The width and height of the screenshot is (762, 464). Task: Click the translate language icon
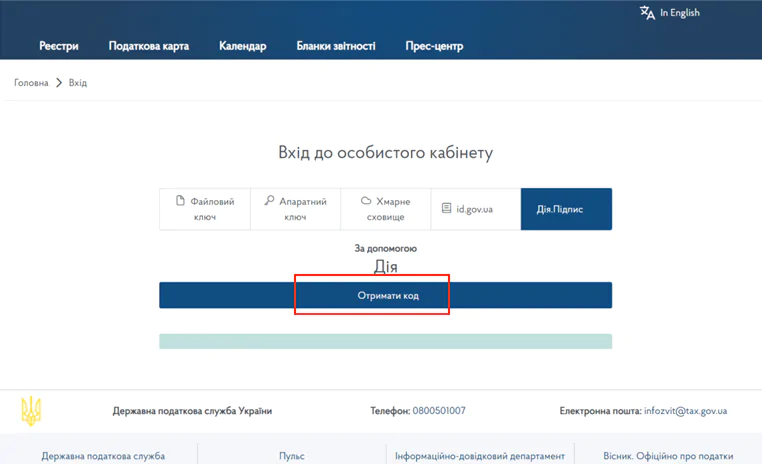point(647,13)
